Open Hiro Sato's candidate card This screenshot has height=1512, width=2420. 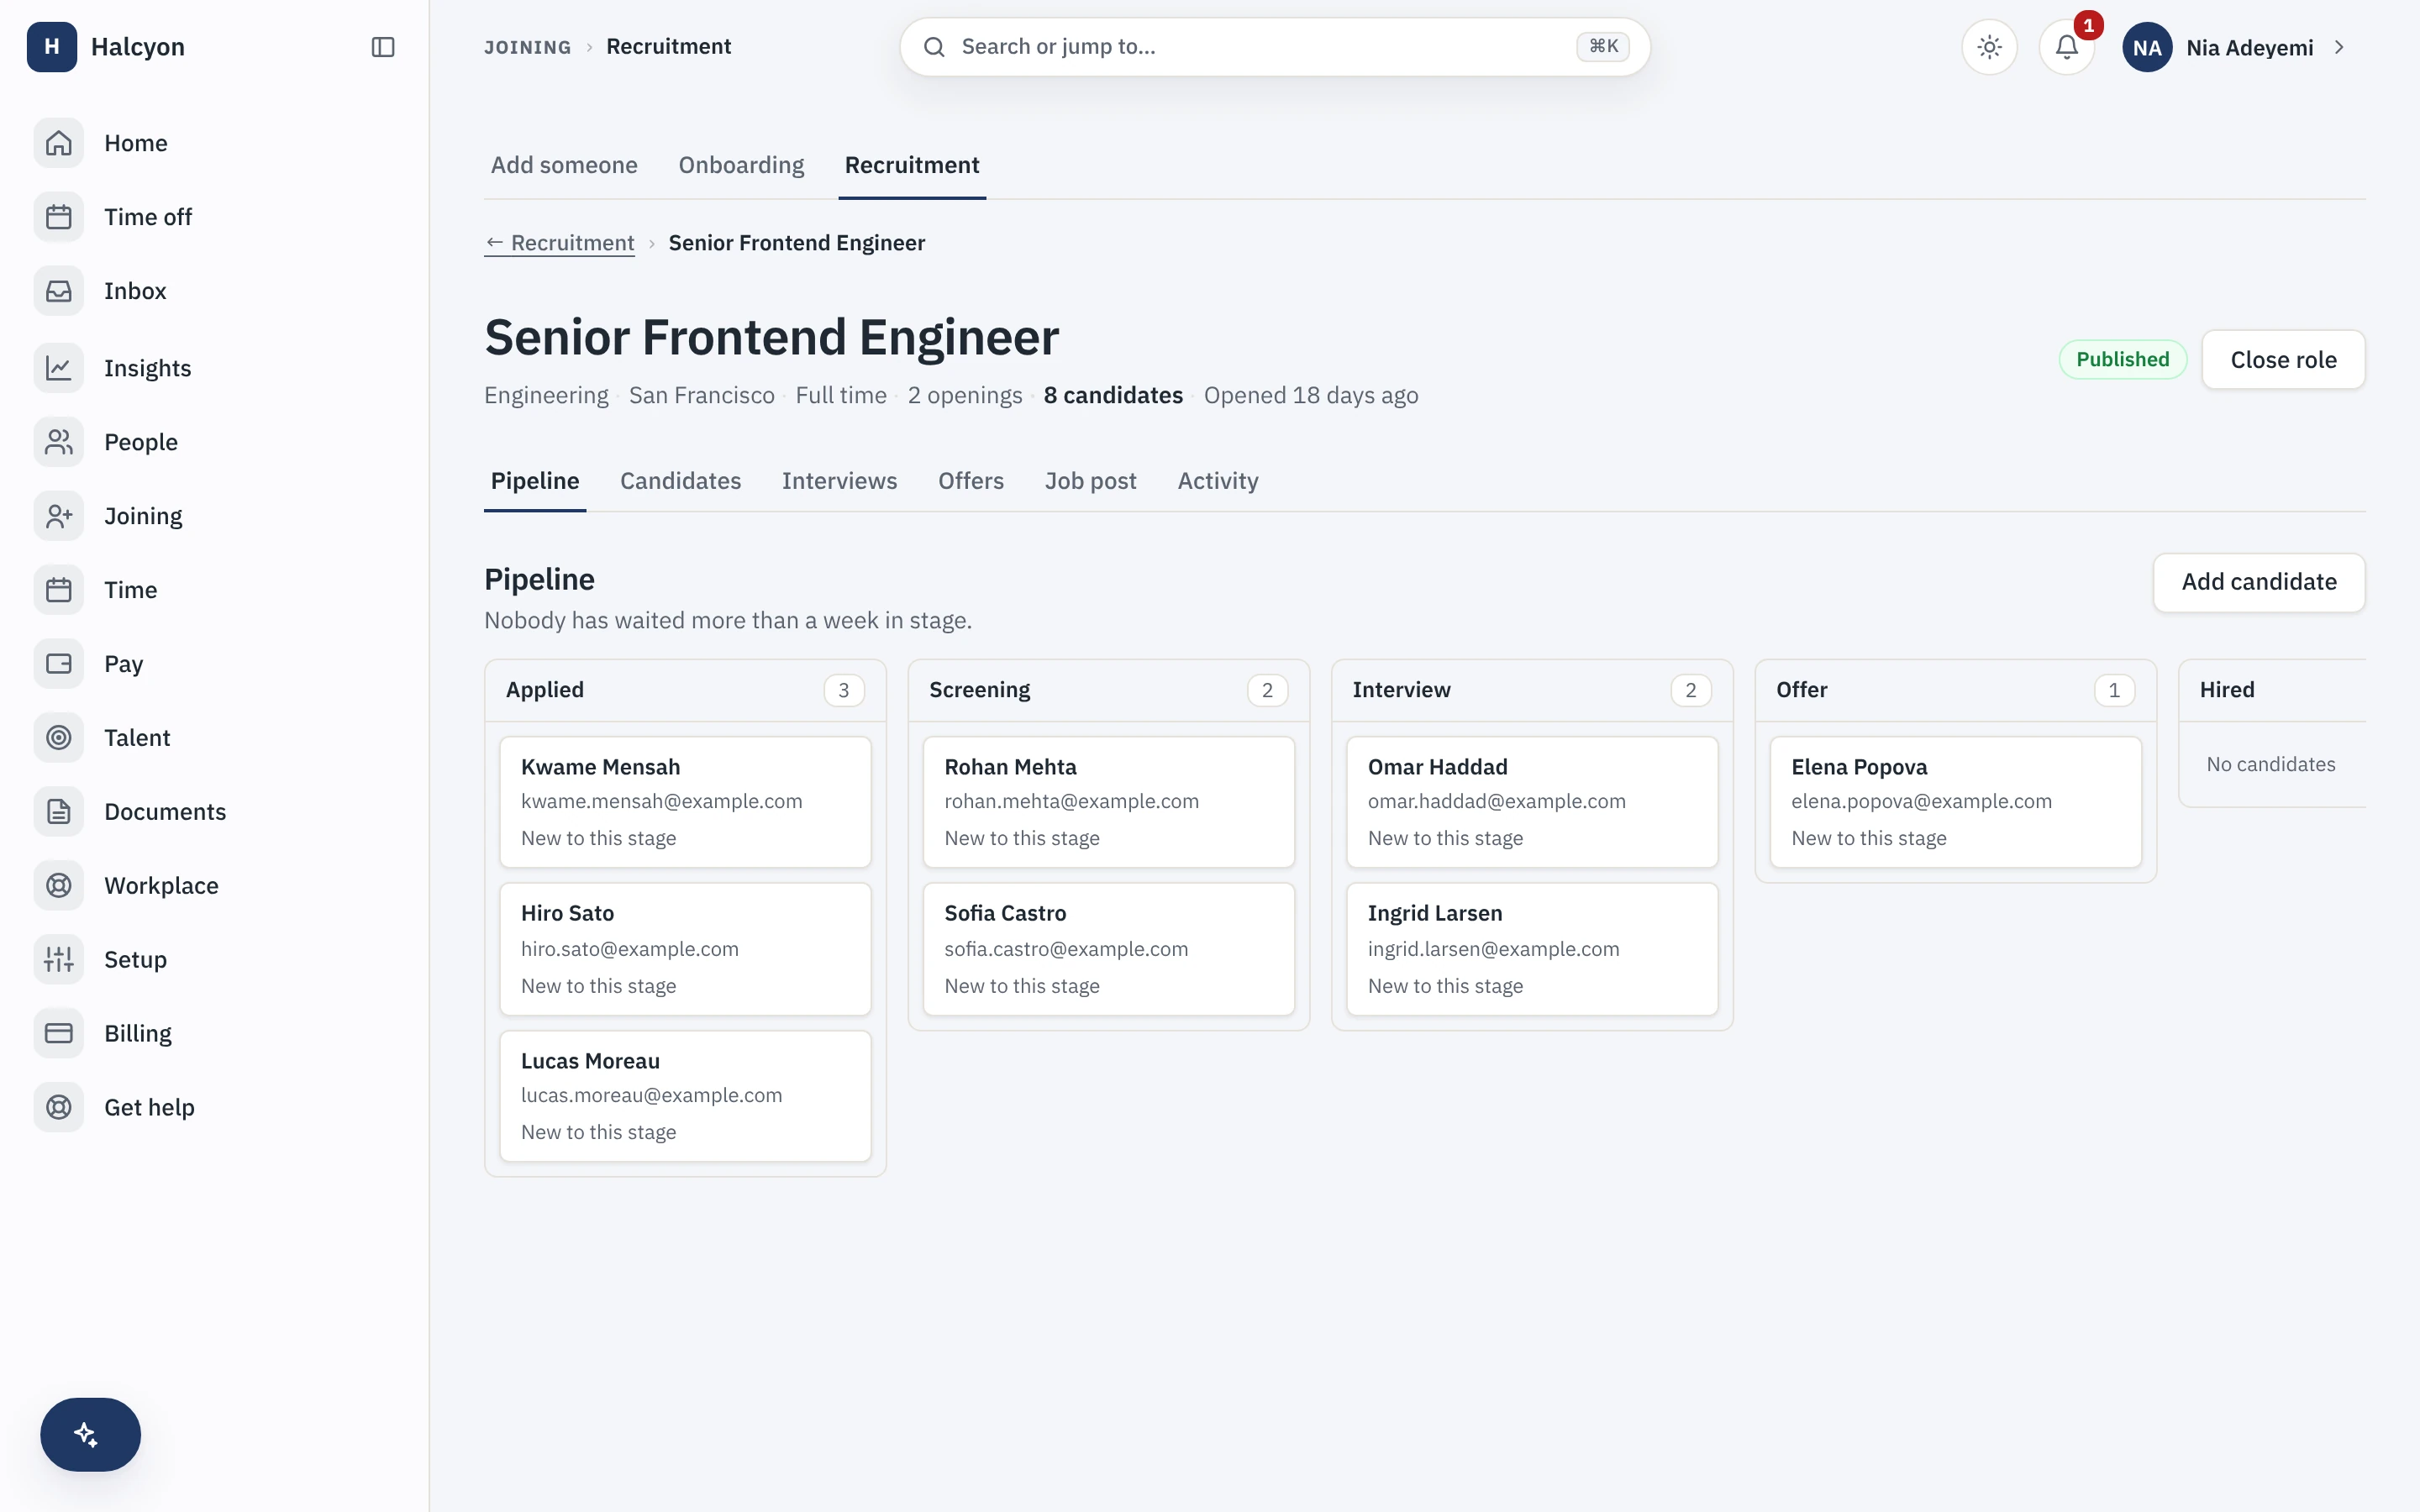tap(685, 949)
